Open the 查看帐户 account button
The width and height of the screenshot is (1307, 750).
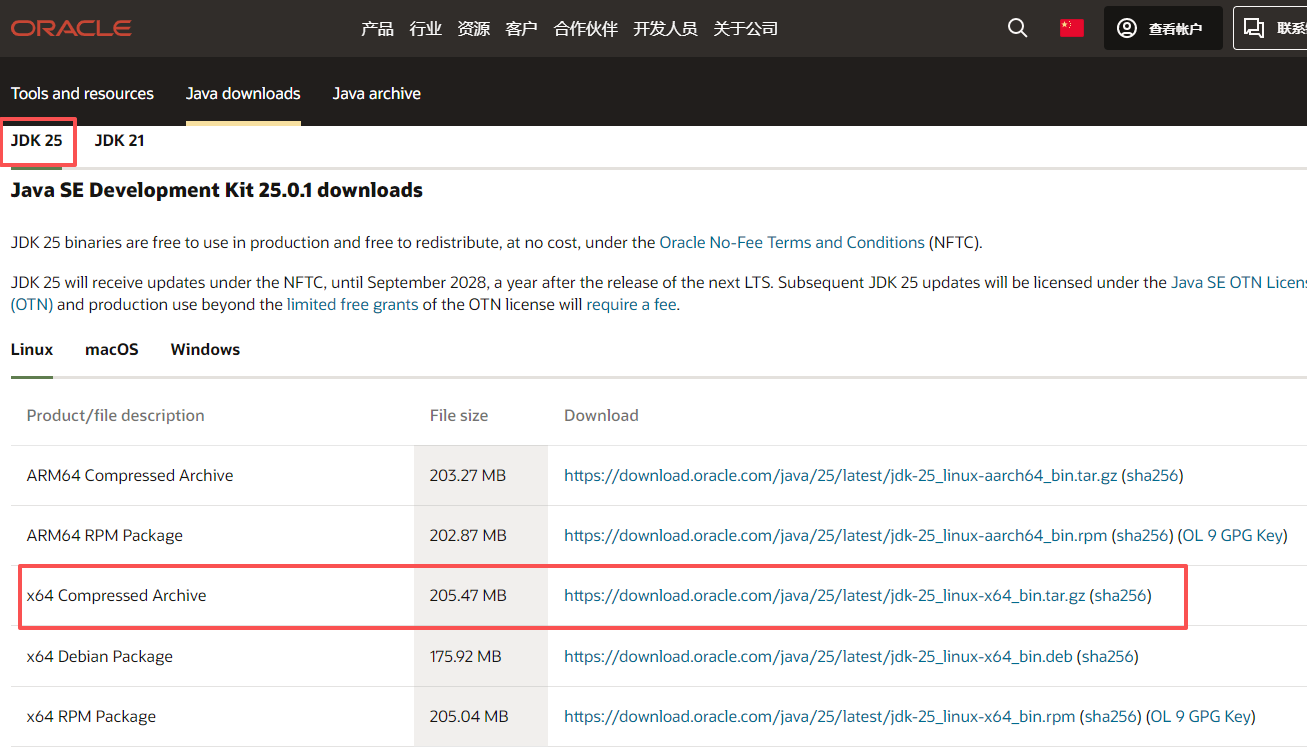click(1163, 28)
